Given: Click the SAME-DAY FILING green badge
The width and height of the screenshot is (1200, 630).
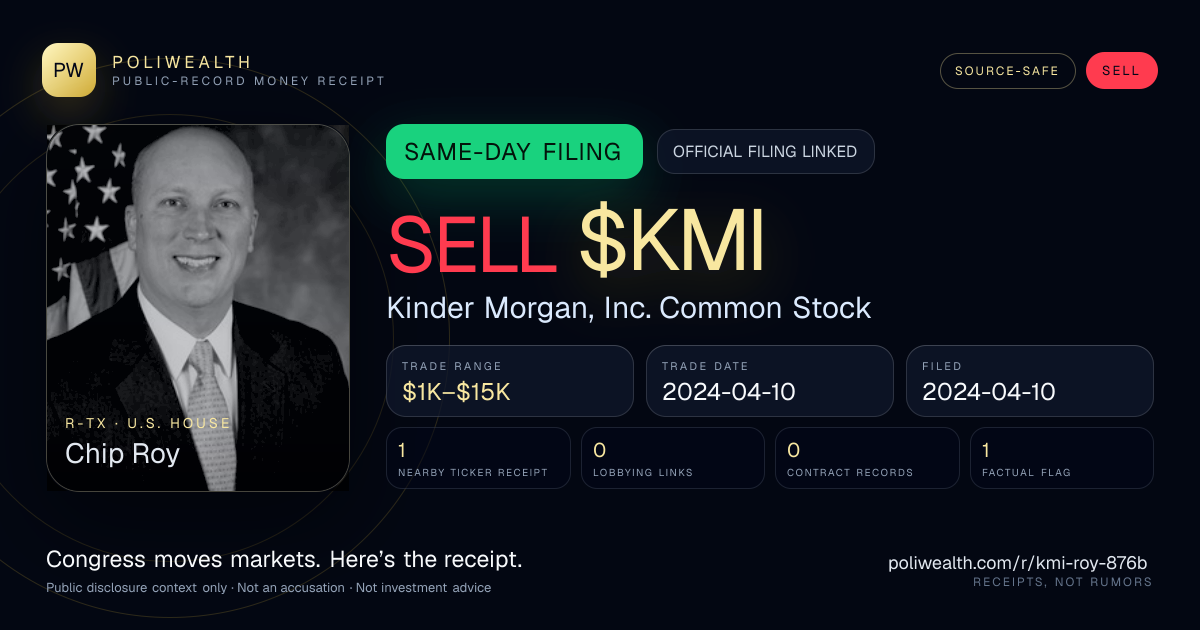Looking at the screenshot, I should (514, 152).
